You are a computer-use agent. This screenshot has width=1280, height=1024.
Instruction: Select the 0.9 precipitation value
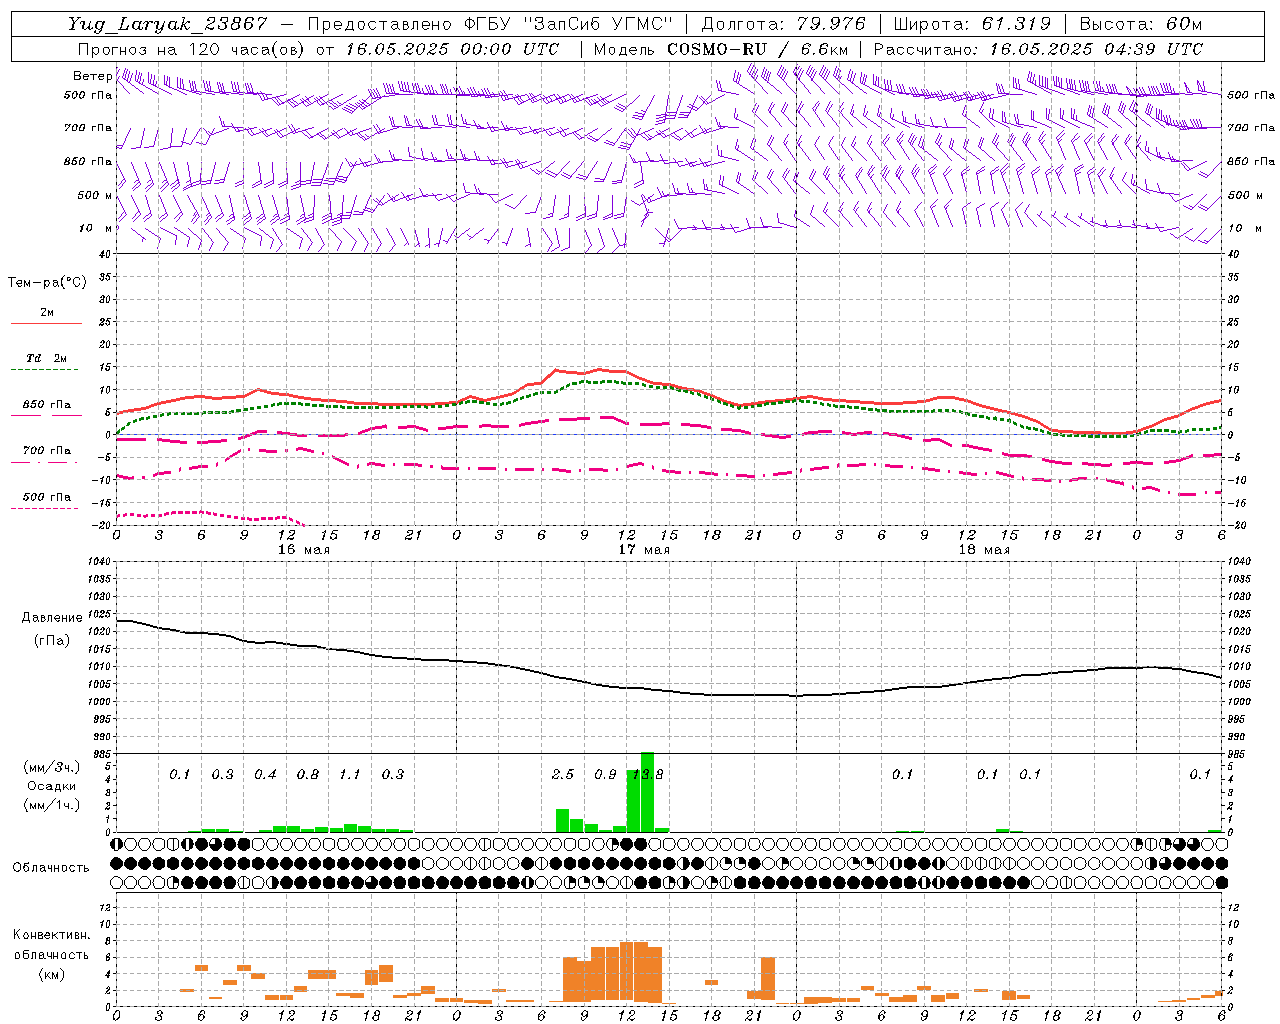point(605,774)
